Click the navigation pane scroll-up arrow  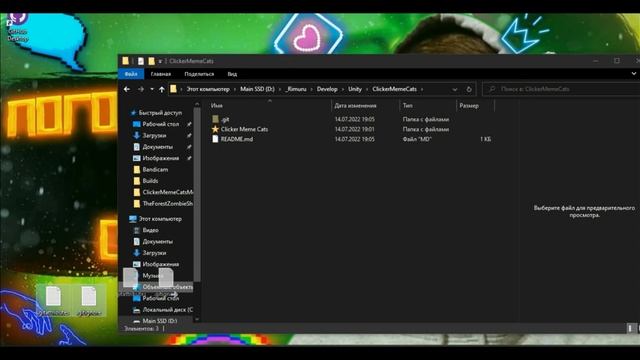(x=197, y=104)
